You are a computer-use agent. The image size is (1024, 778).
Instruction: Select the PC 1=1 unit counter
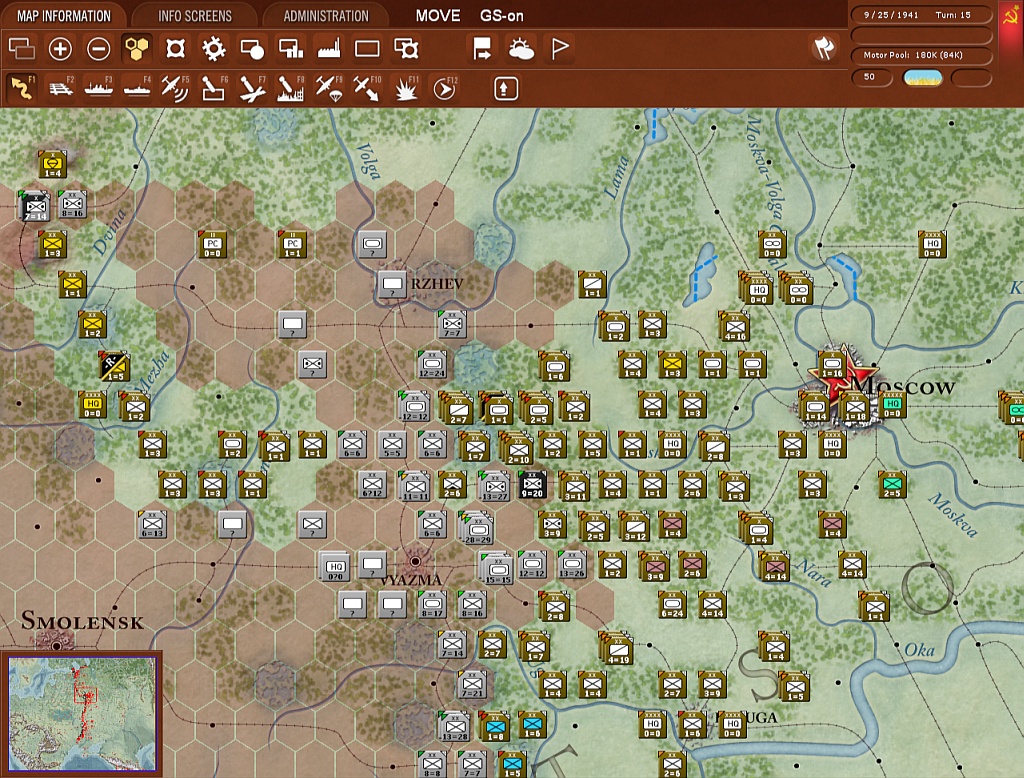tap(293, 245)
